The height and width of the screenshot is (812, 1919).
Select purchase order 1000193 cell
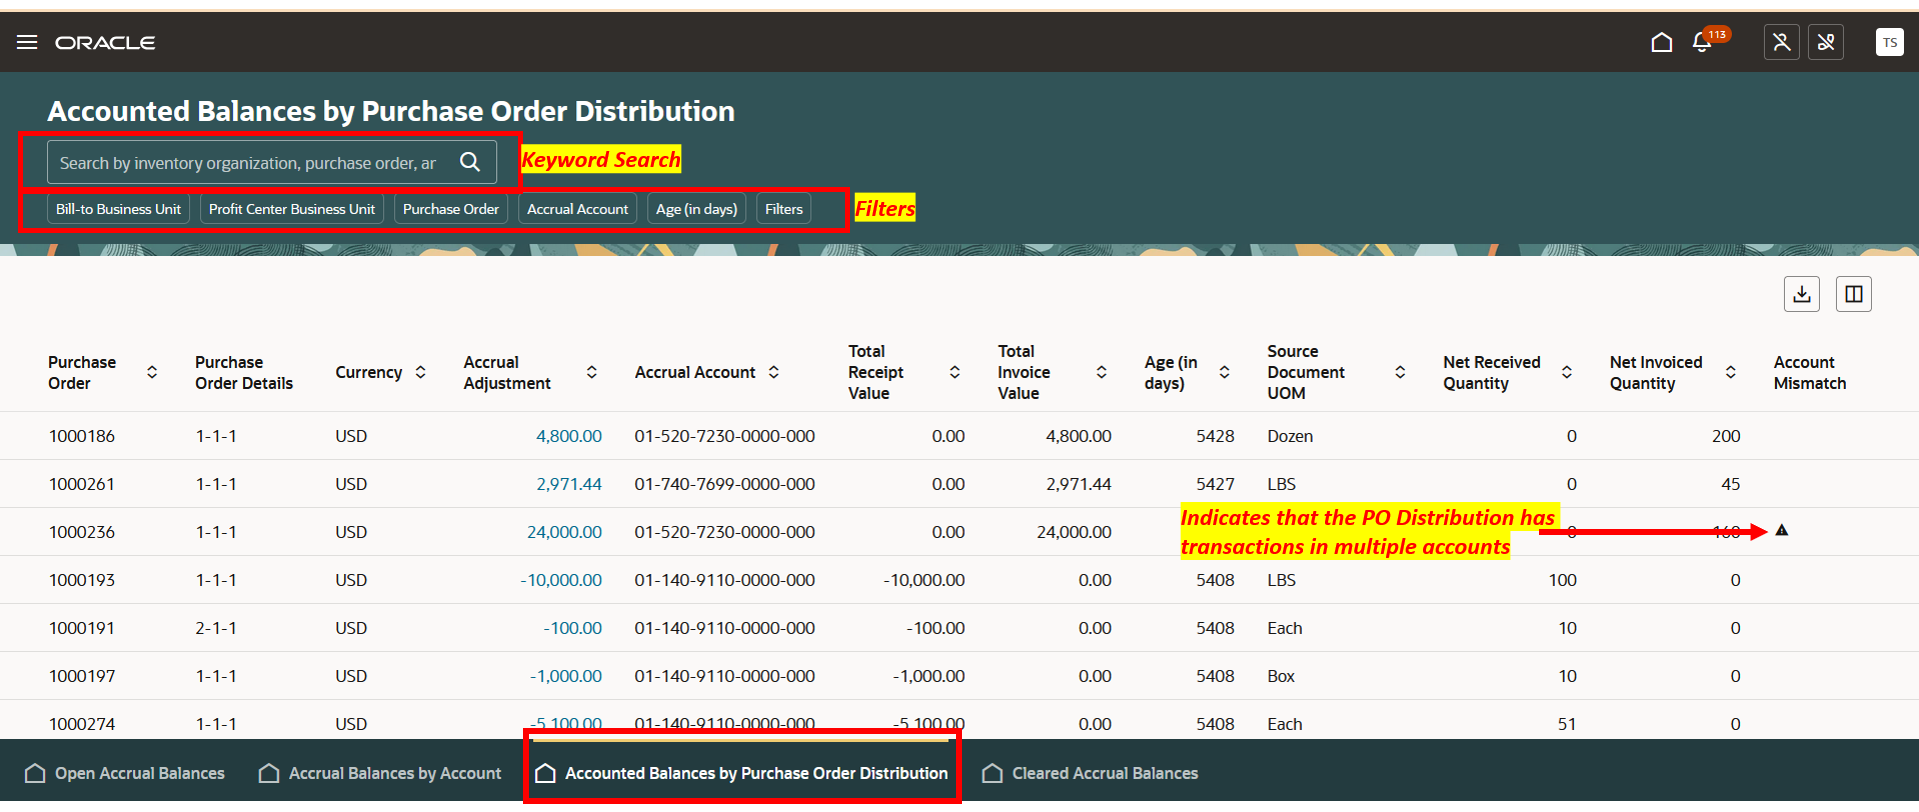(x=82, y=580)
